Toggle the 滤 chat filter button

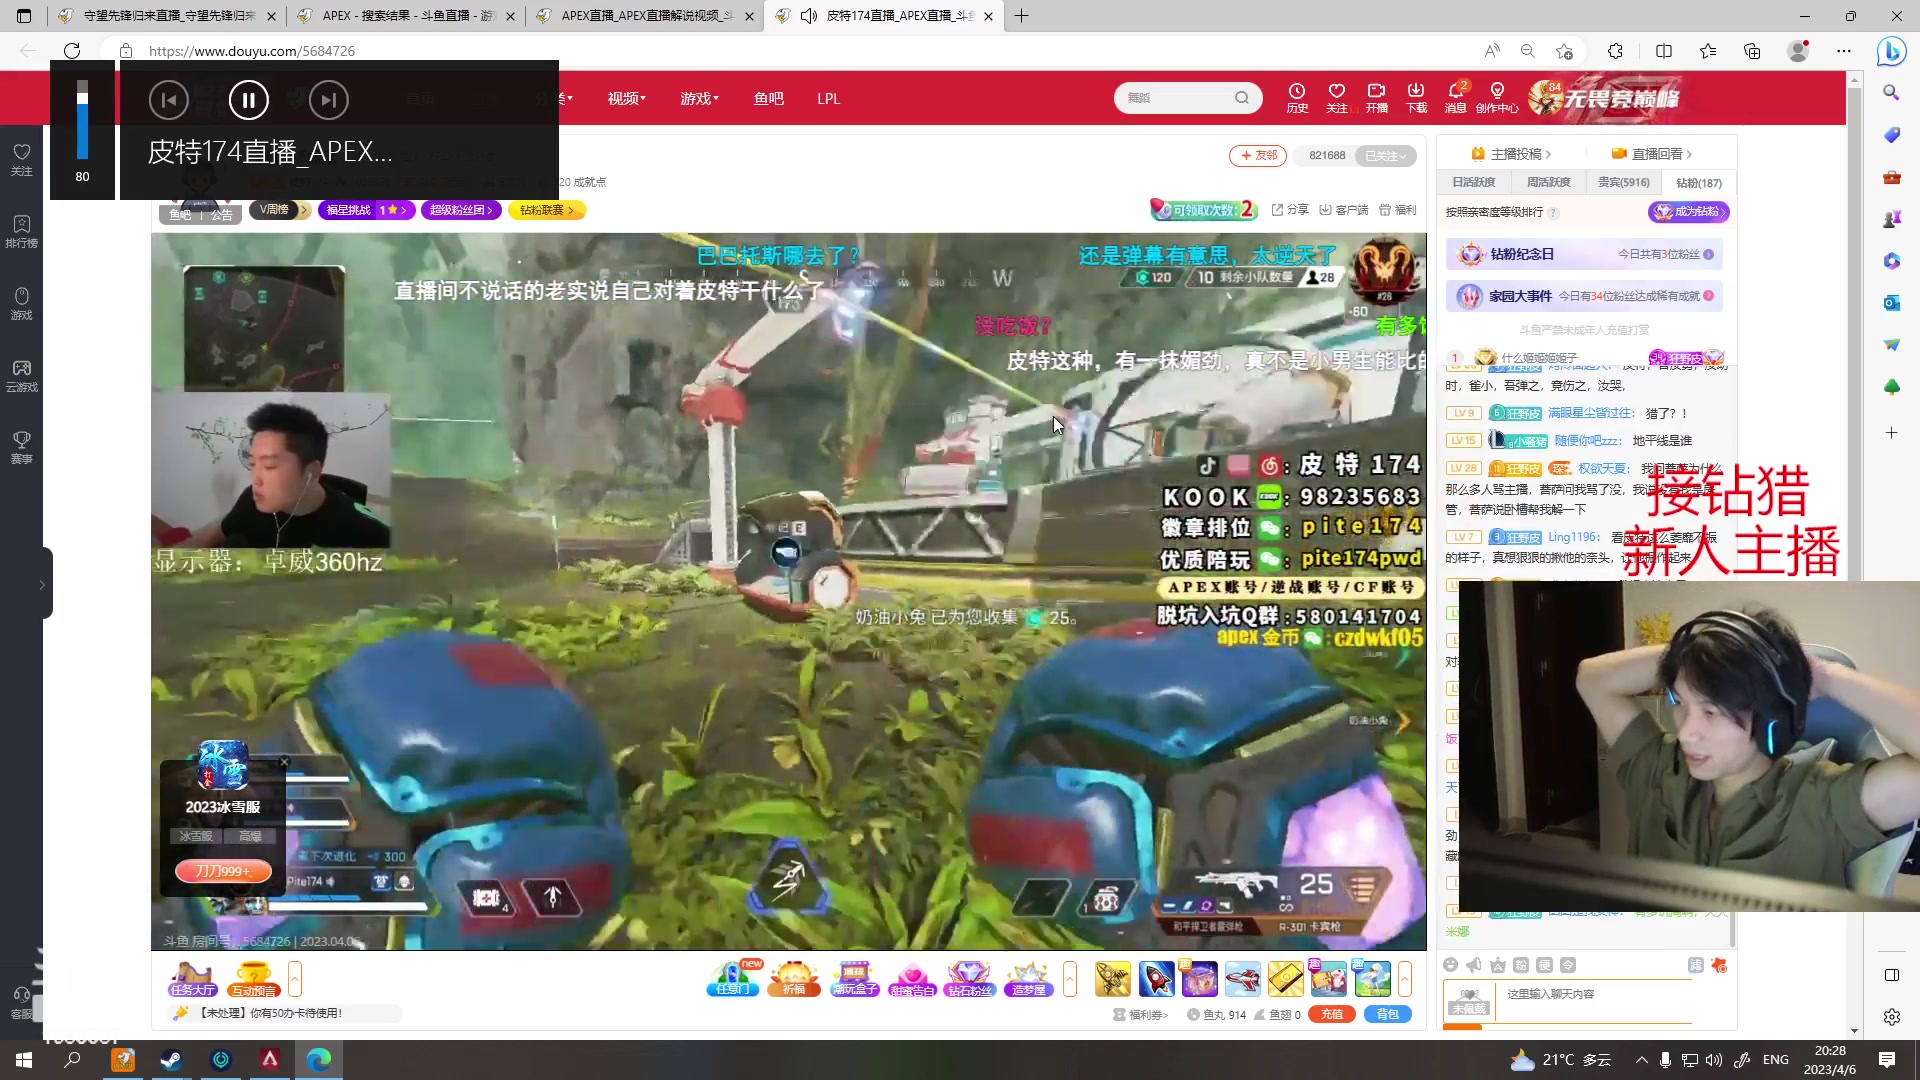click(1696, 965)
